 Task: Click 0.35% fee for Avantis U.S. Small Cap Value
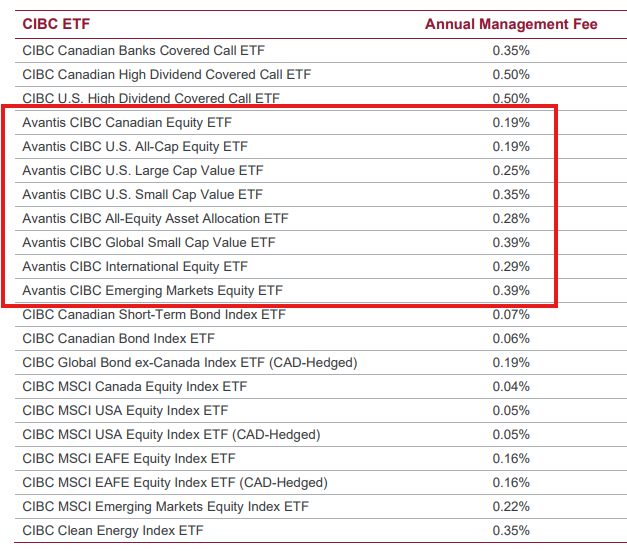pyautogui.click(x=511, y=195)
